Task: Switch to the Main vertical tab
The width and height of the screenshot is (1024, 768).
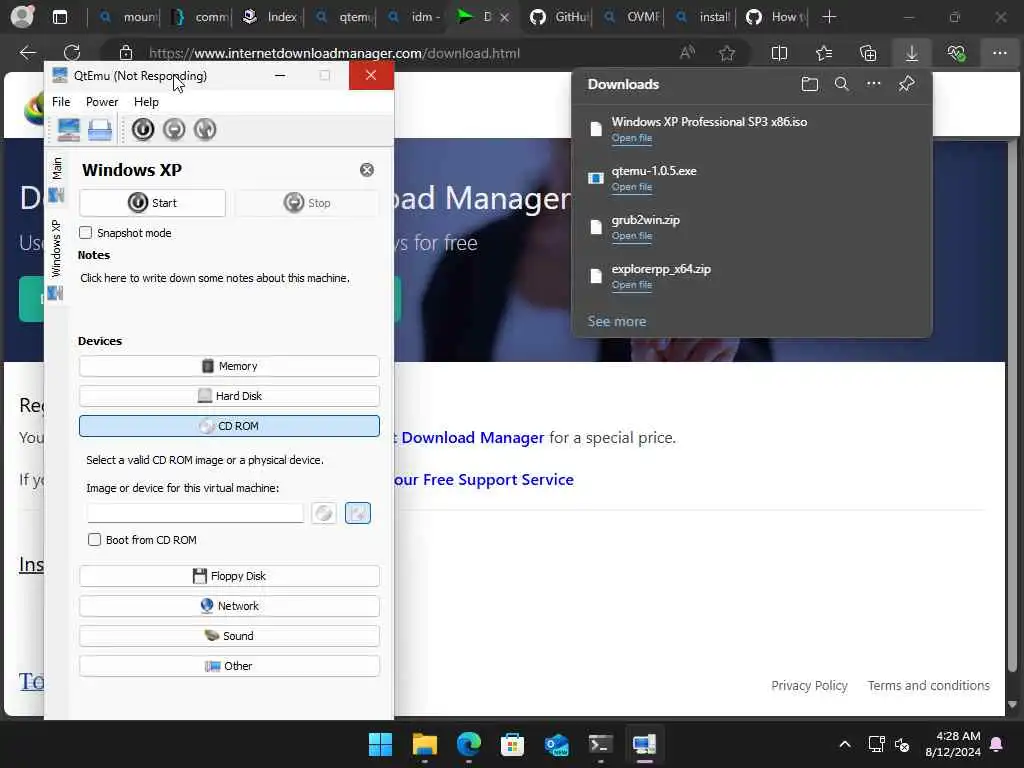Action: click(x=57, y=179)
